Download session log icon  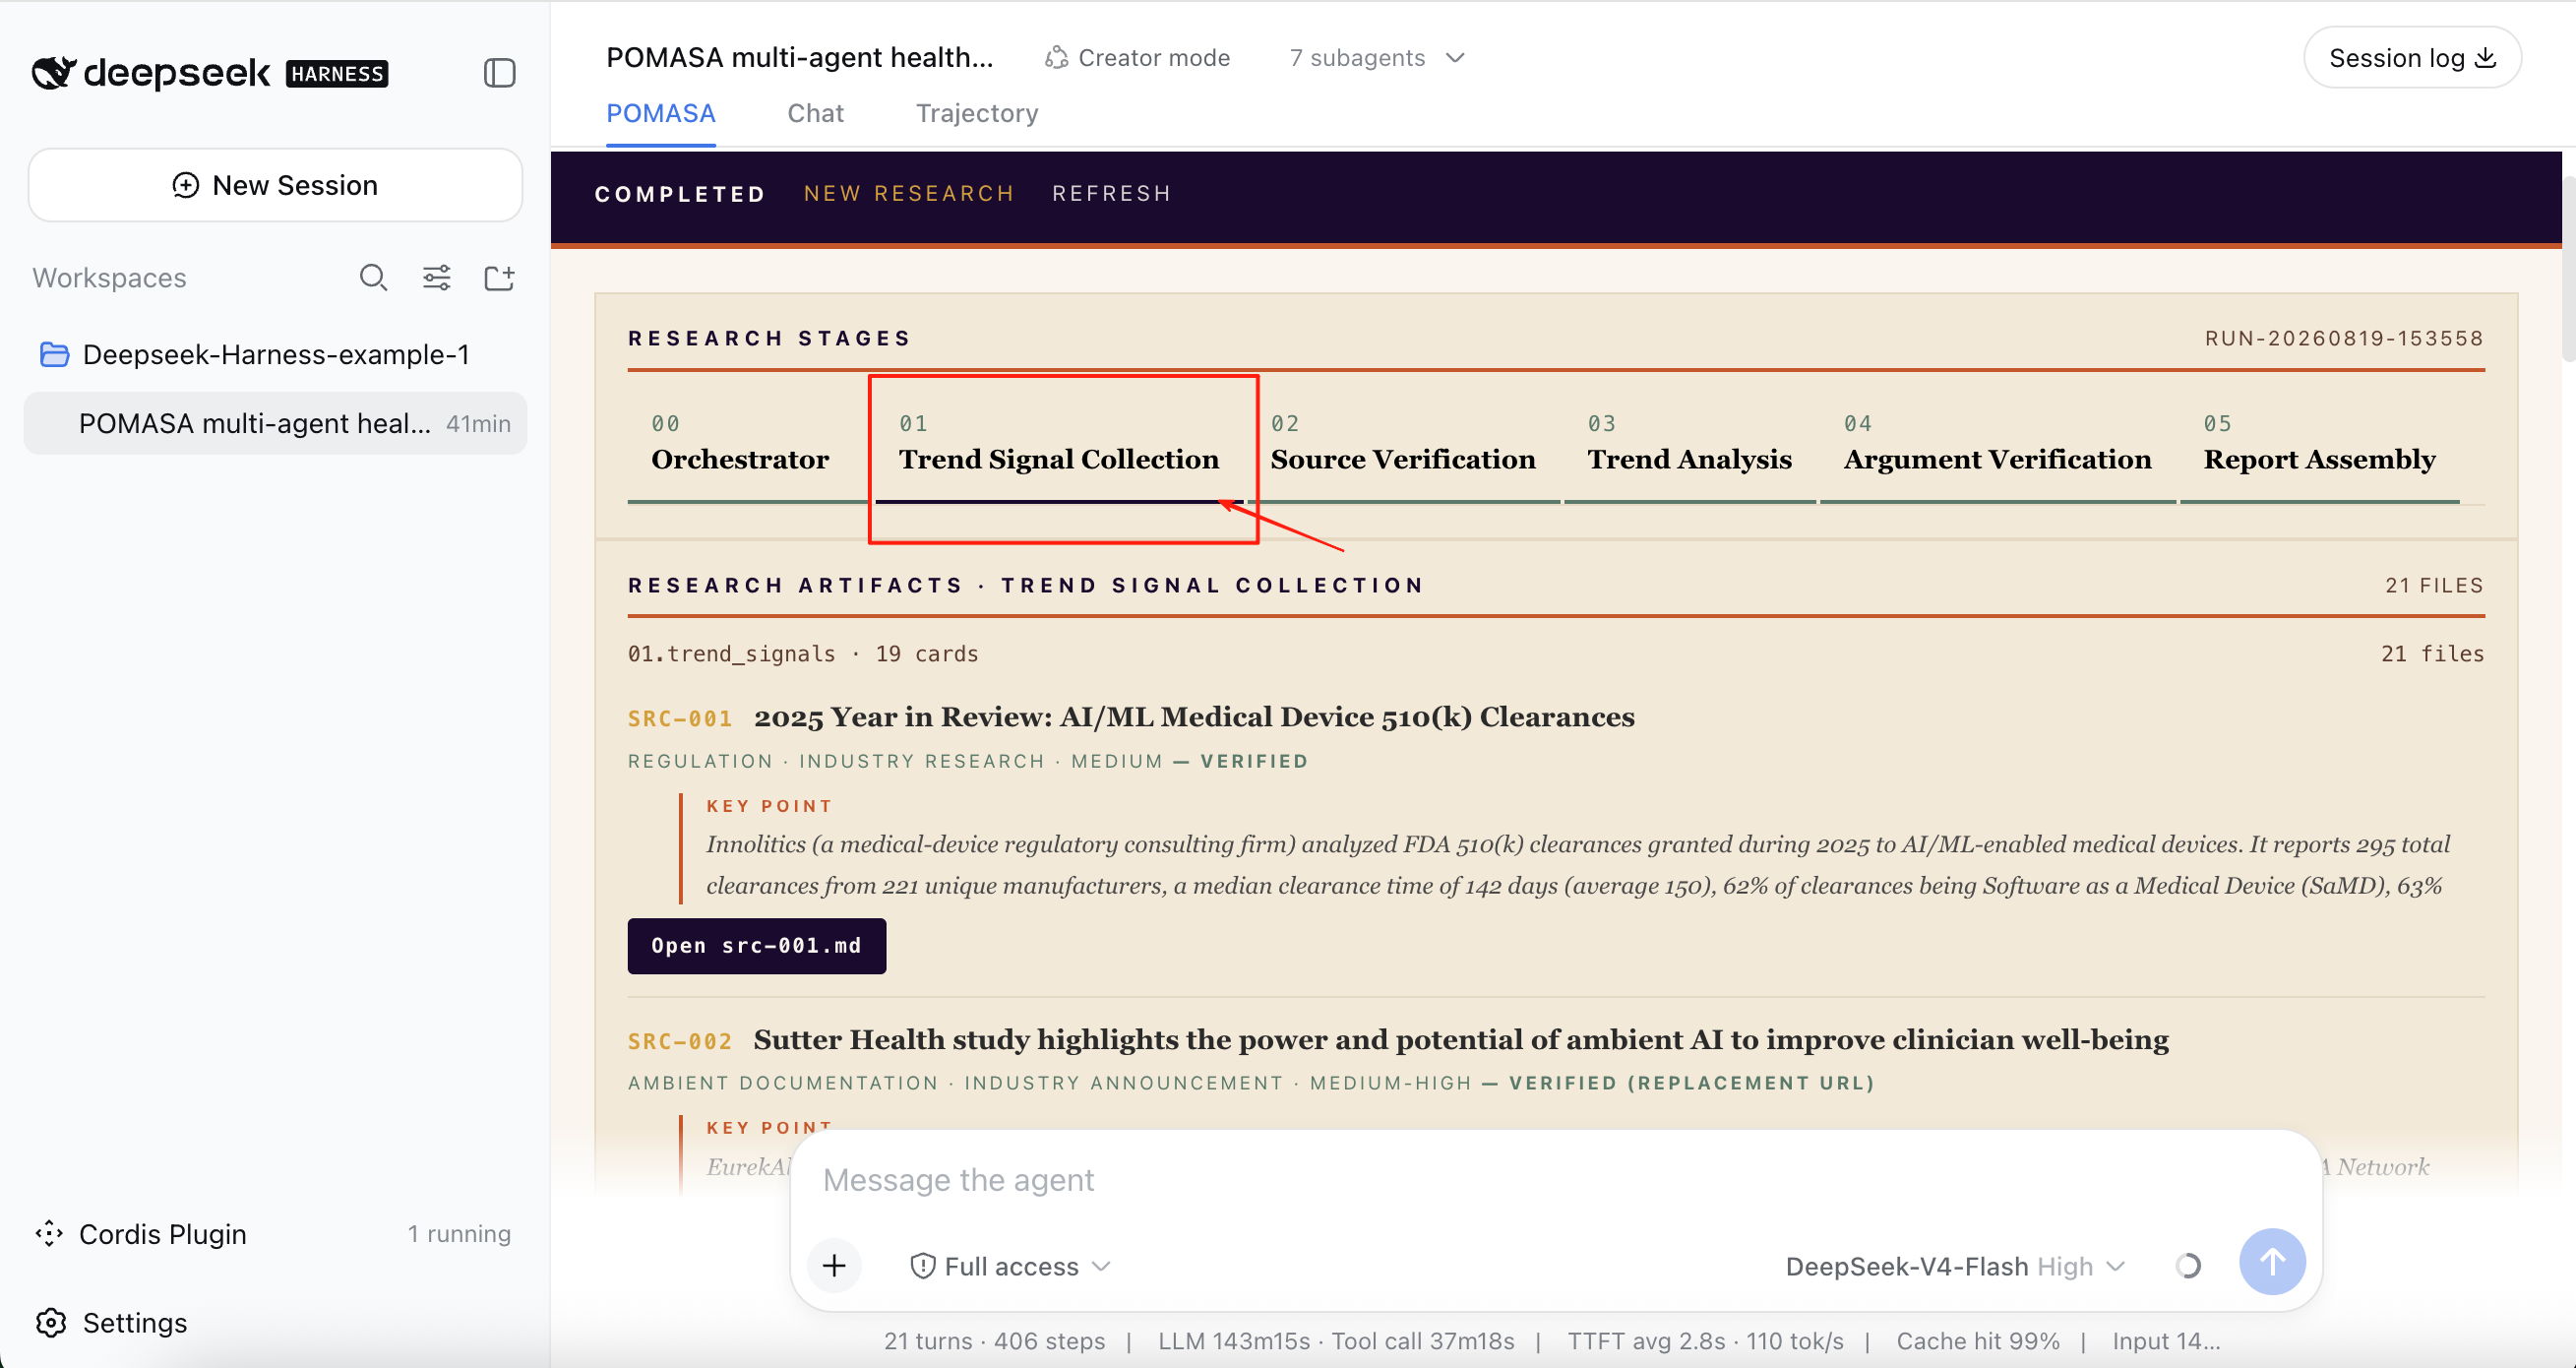tap(2485, 58)
